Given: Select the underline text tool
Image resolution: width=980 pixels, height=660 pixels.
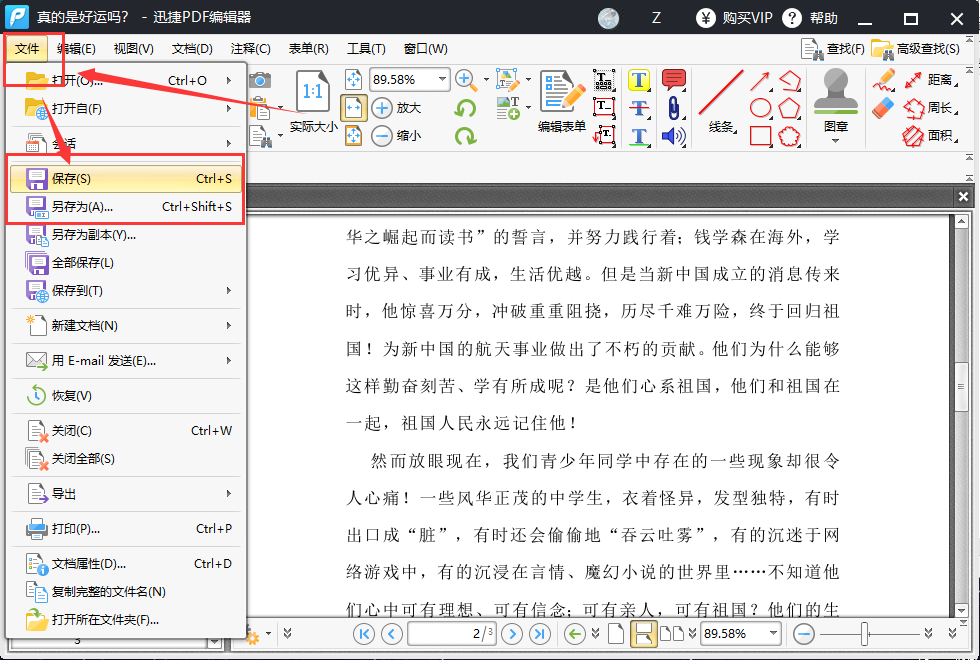Looking at the screenshot, I should click(639, 136).
